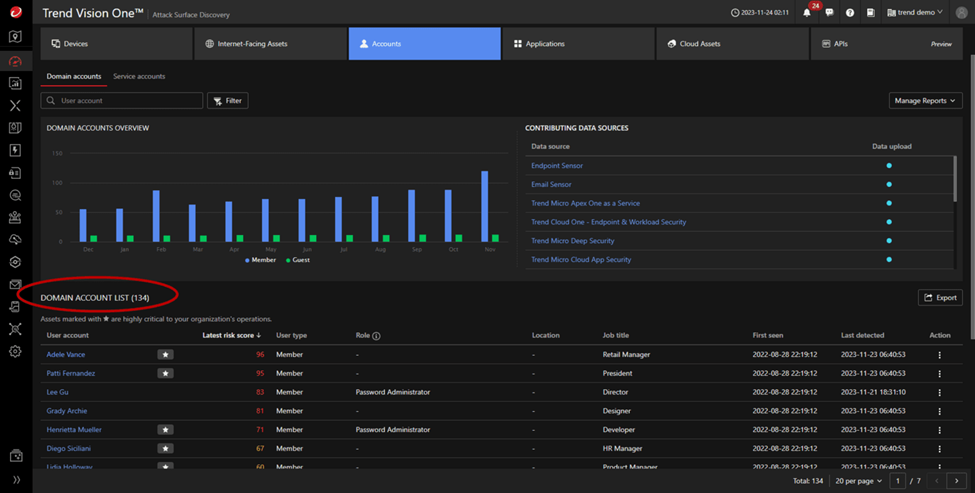The height and width of the screenshot is (493, 975).
Task: Open the map-pin icon in the sidebar
Action: [16, 37]
